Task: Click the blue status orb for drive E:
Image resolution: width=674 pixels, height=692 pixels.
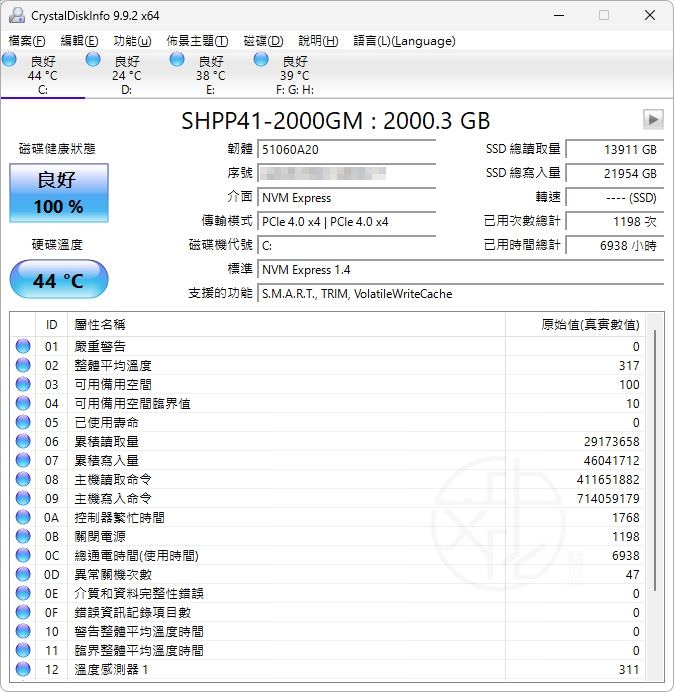Action: pyautogui.click(x=177, y=59)
